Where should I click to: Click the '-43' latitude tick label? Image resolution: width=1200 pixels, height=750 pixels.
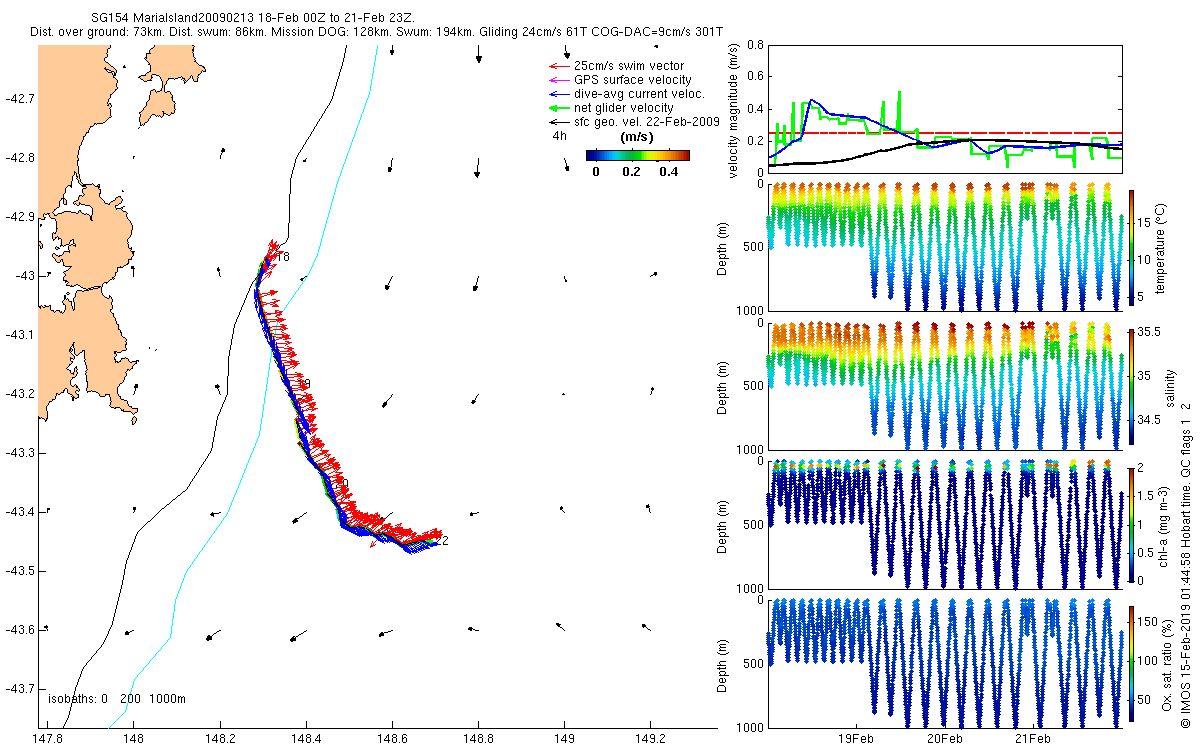[x=25, y=275]
